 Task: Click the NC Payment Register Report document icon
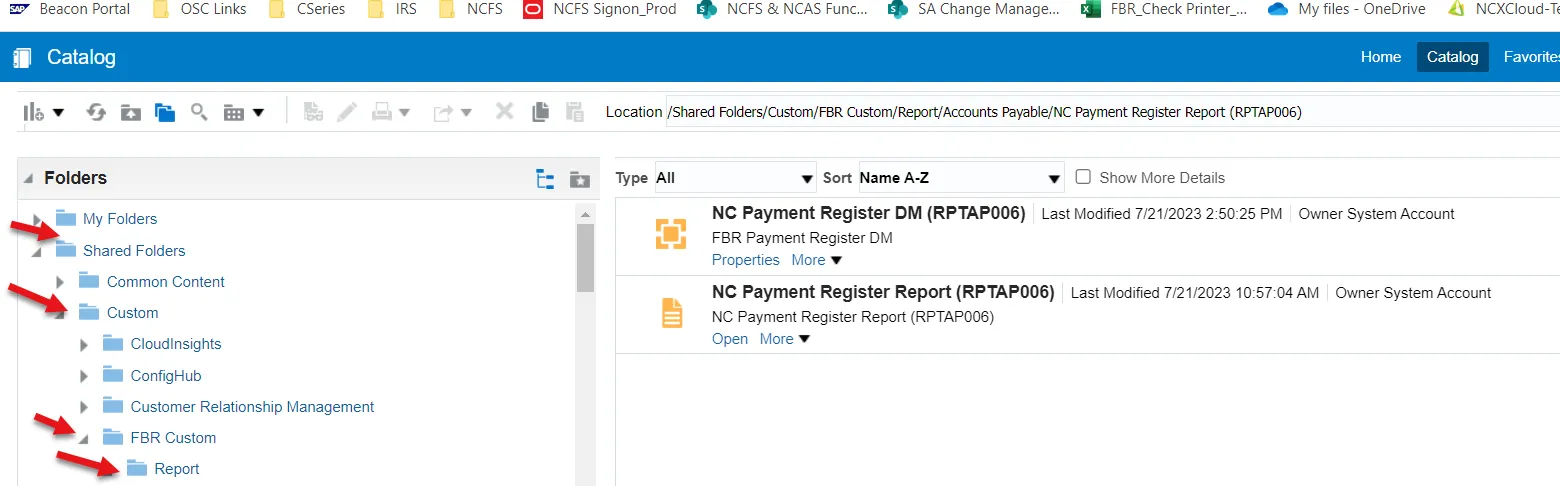tap(671, 313)
